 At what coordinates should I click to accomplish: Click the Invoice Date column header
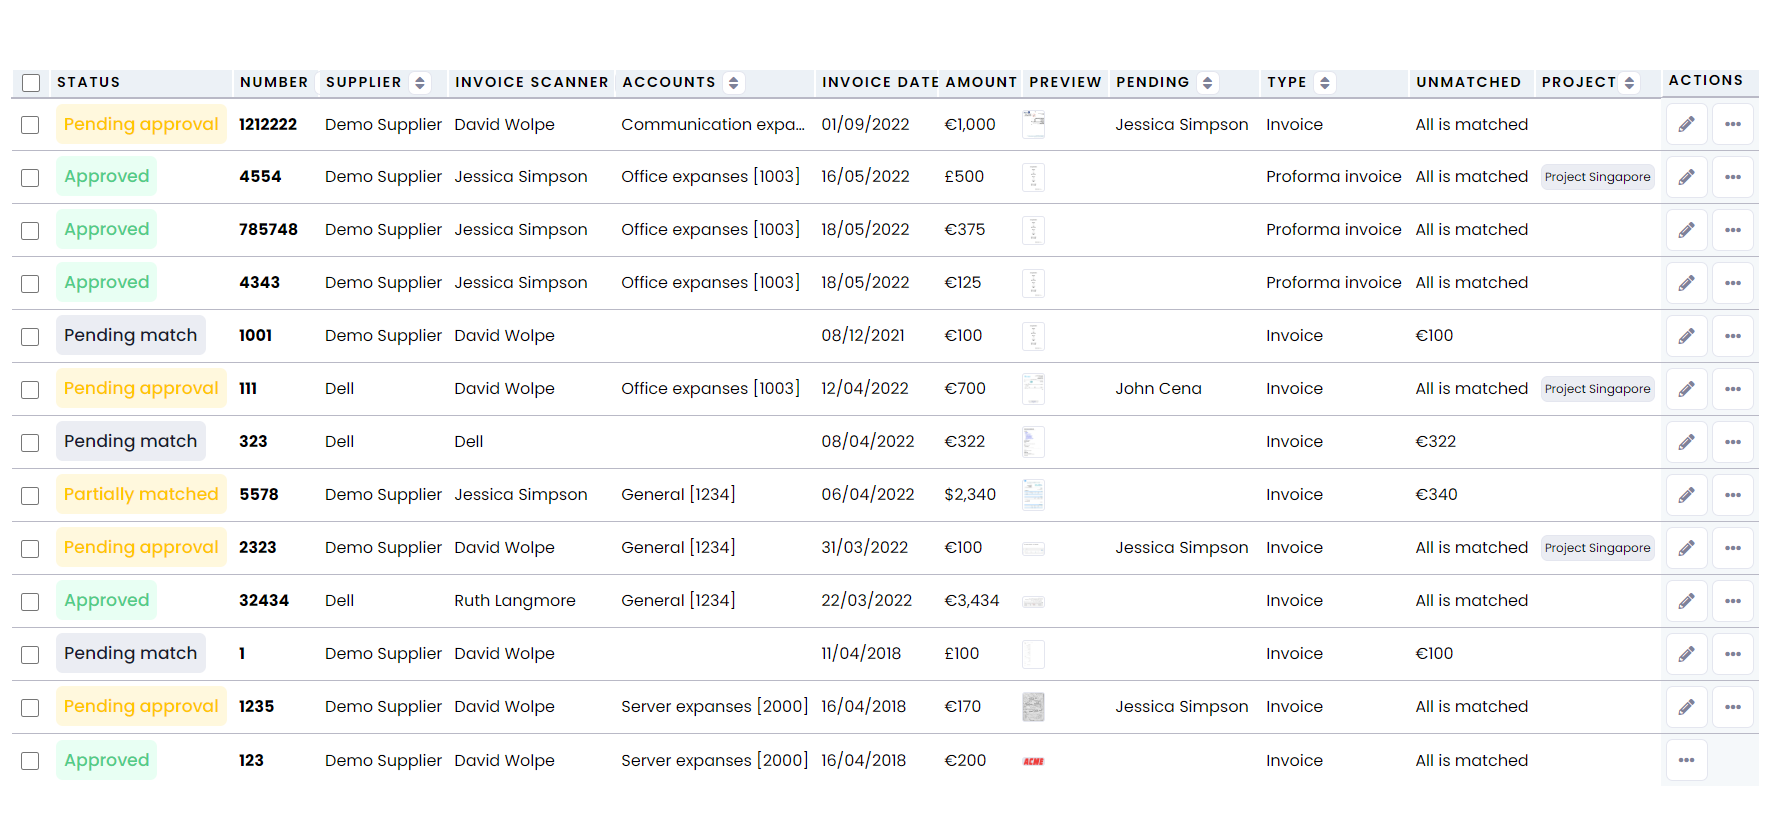(x=880, y=82)
